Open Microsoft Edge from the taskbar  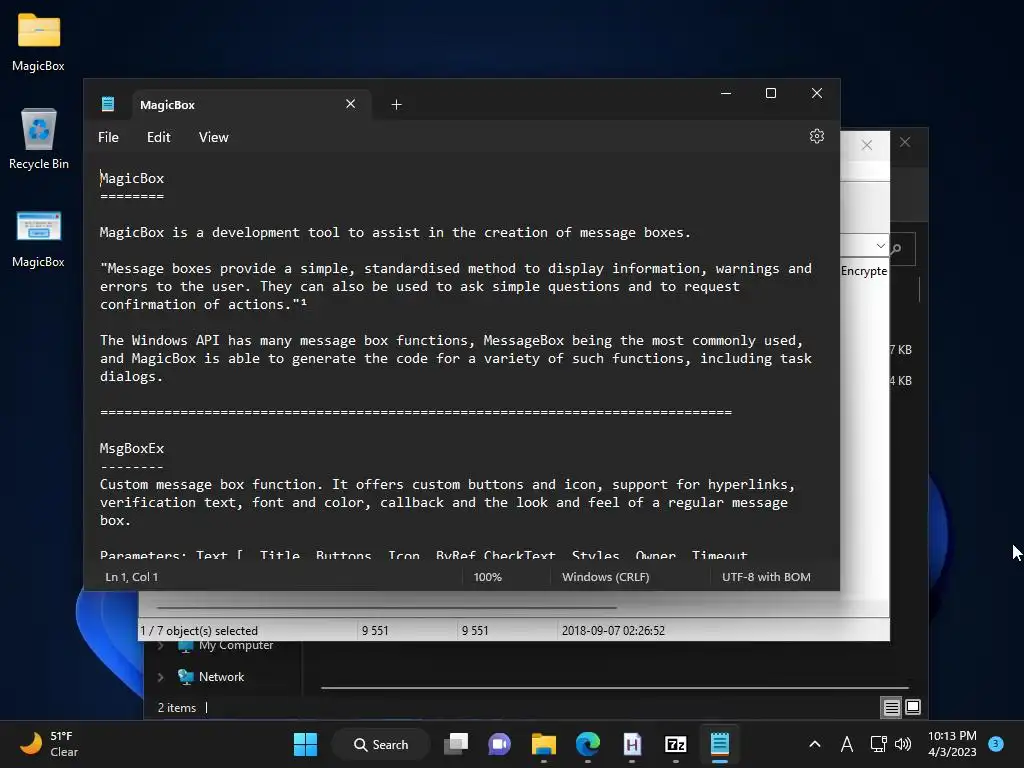588,744
